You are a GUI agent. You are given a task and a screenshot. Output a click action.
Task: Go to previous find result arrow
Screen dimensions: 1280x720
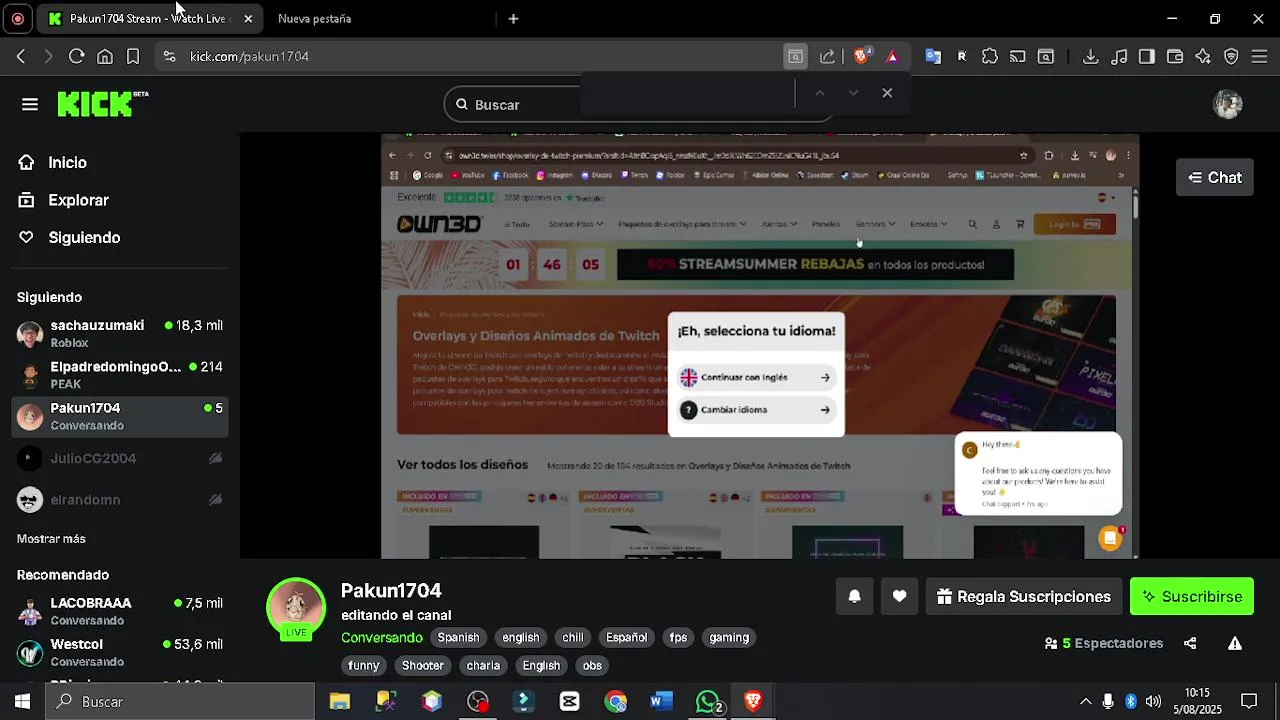coord(819,93)
